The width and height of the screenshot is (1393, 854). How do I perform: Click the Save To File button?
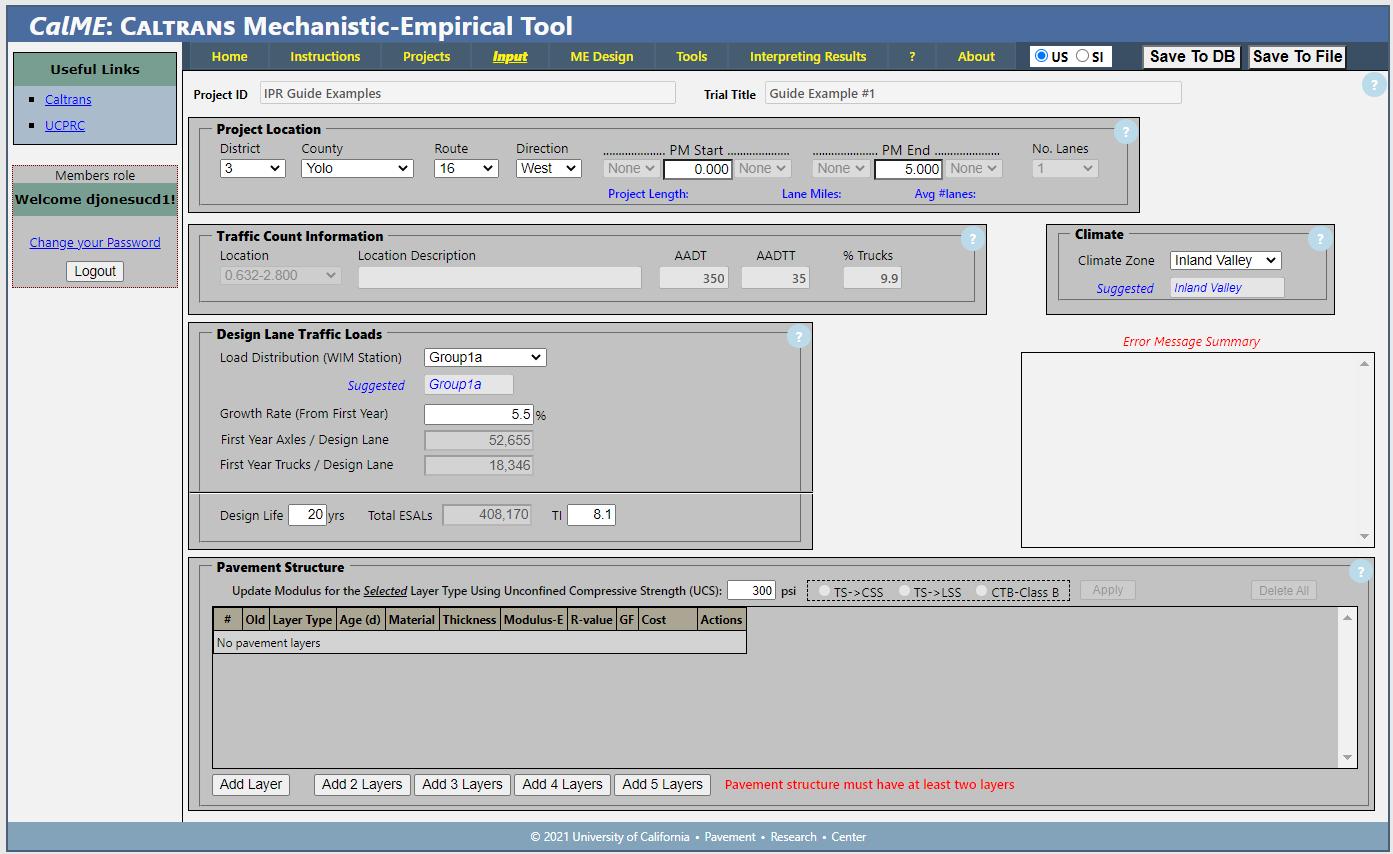pyautogui.click(x=1297, y=57)
